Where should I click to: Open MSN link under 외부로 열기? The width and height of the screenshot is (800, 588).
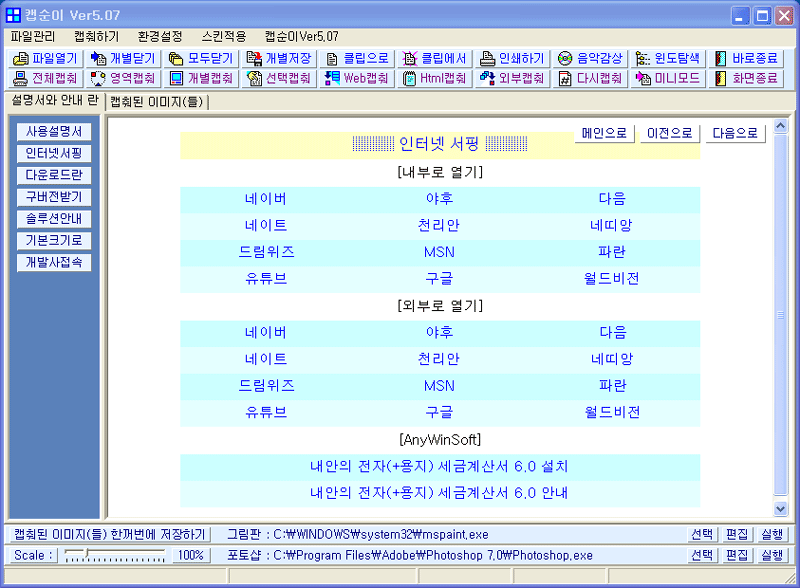[439, 385]
